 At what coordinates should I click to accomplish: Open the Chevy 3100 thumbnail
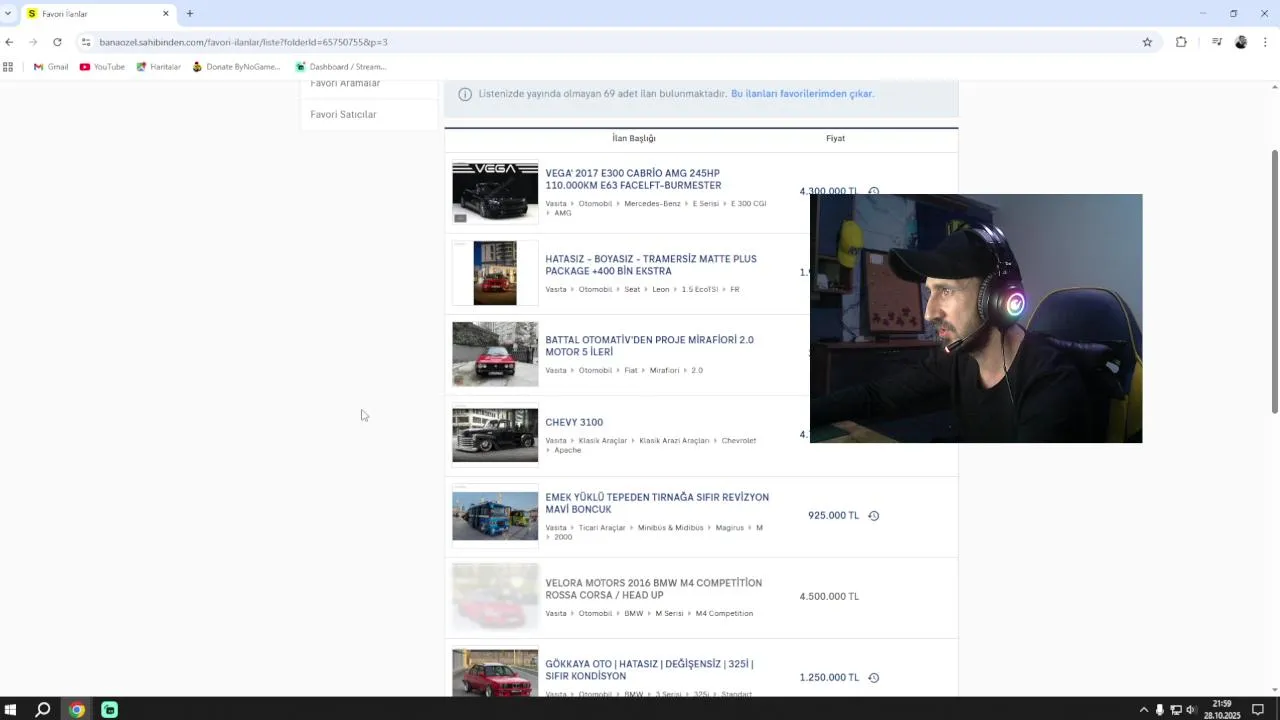pos(495,435)
